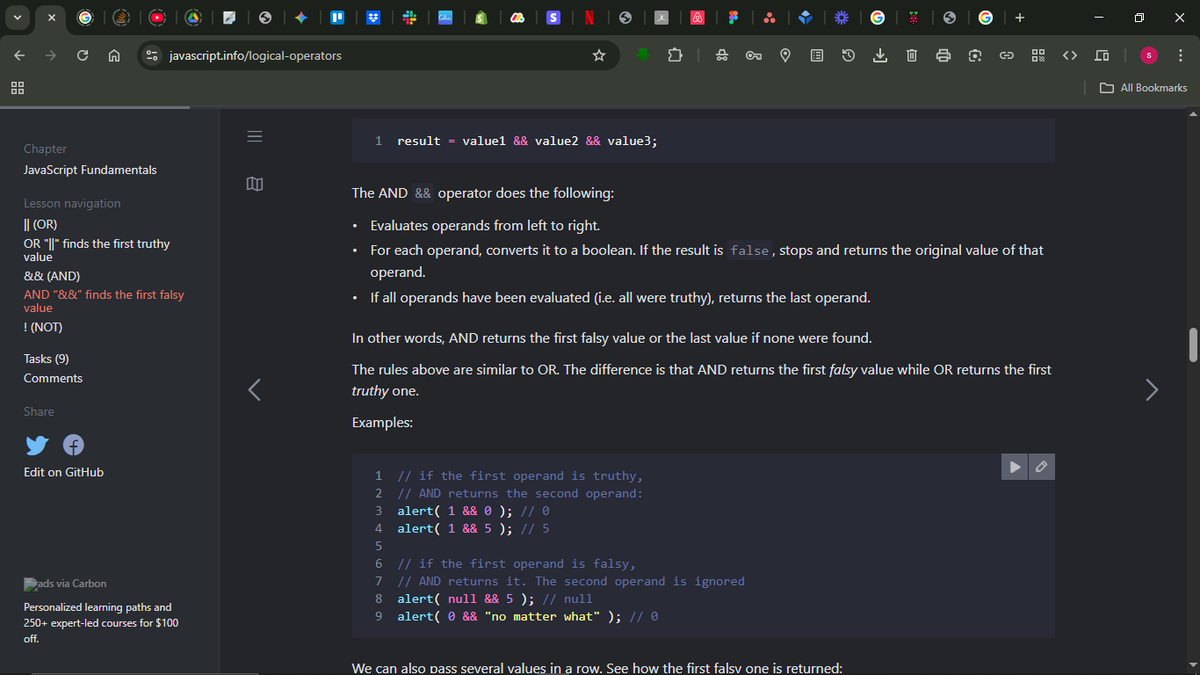Switch to the Trello tab

click(x=337, y=17)
